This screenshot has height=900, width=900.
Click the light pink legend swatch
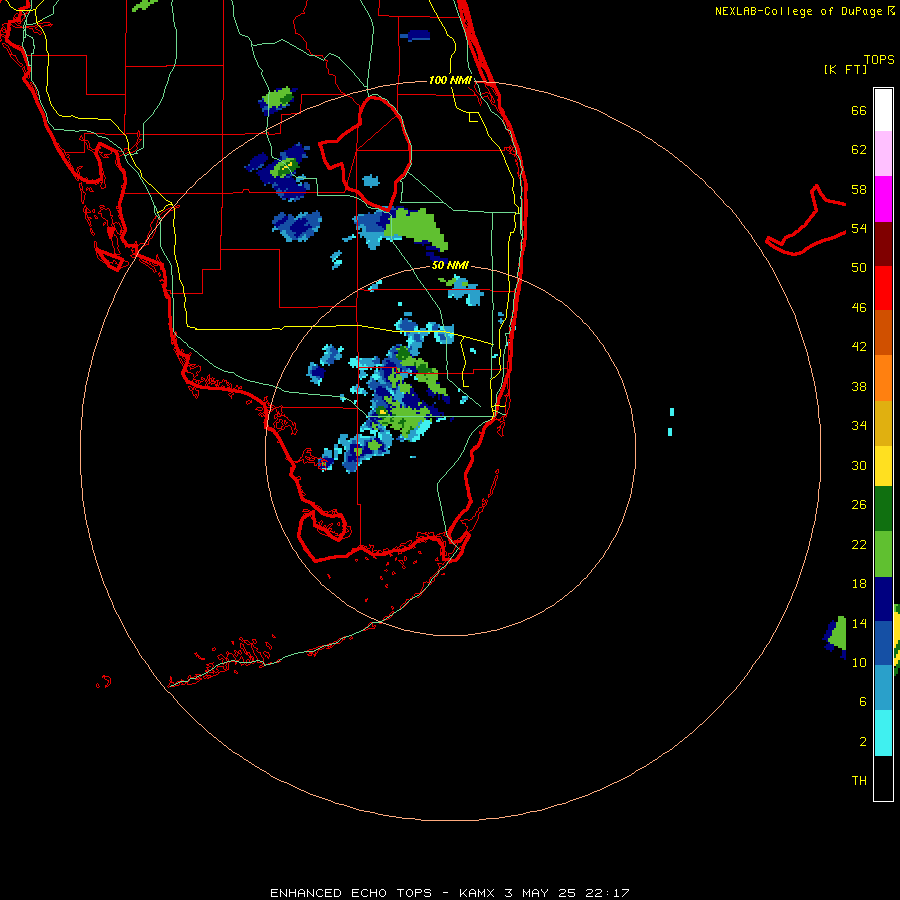click(883, 154)
